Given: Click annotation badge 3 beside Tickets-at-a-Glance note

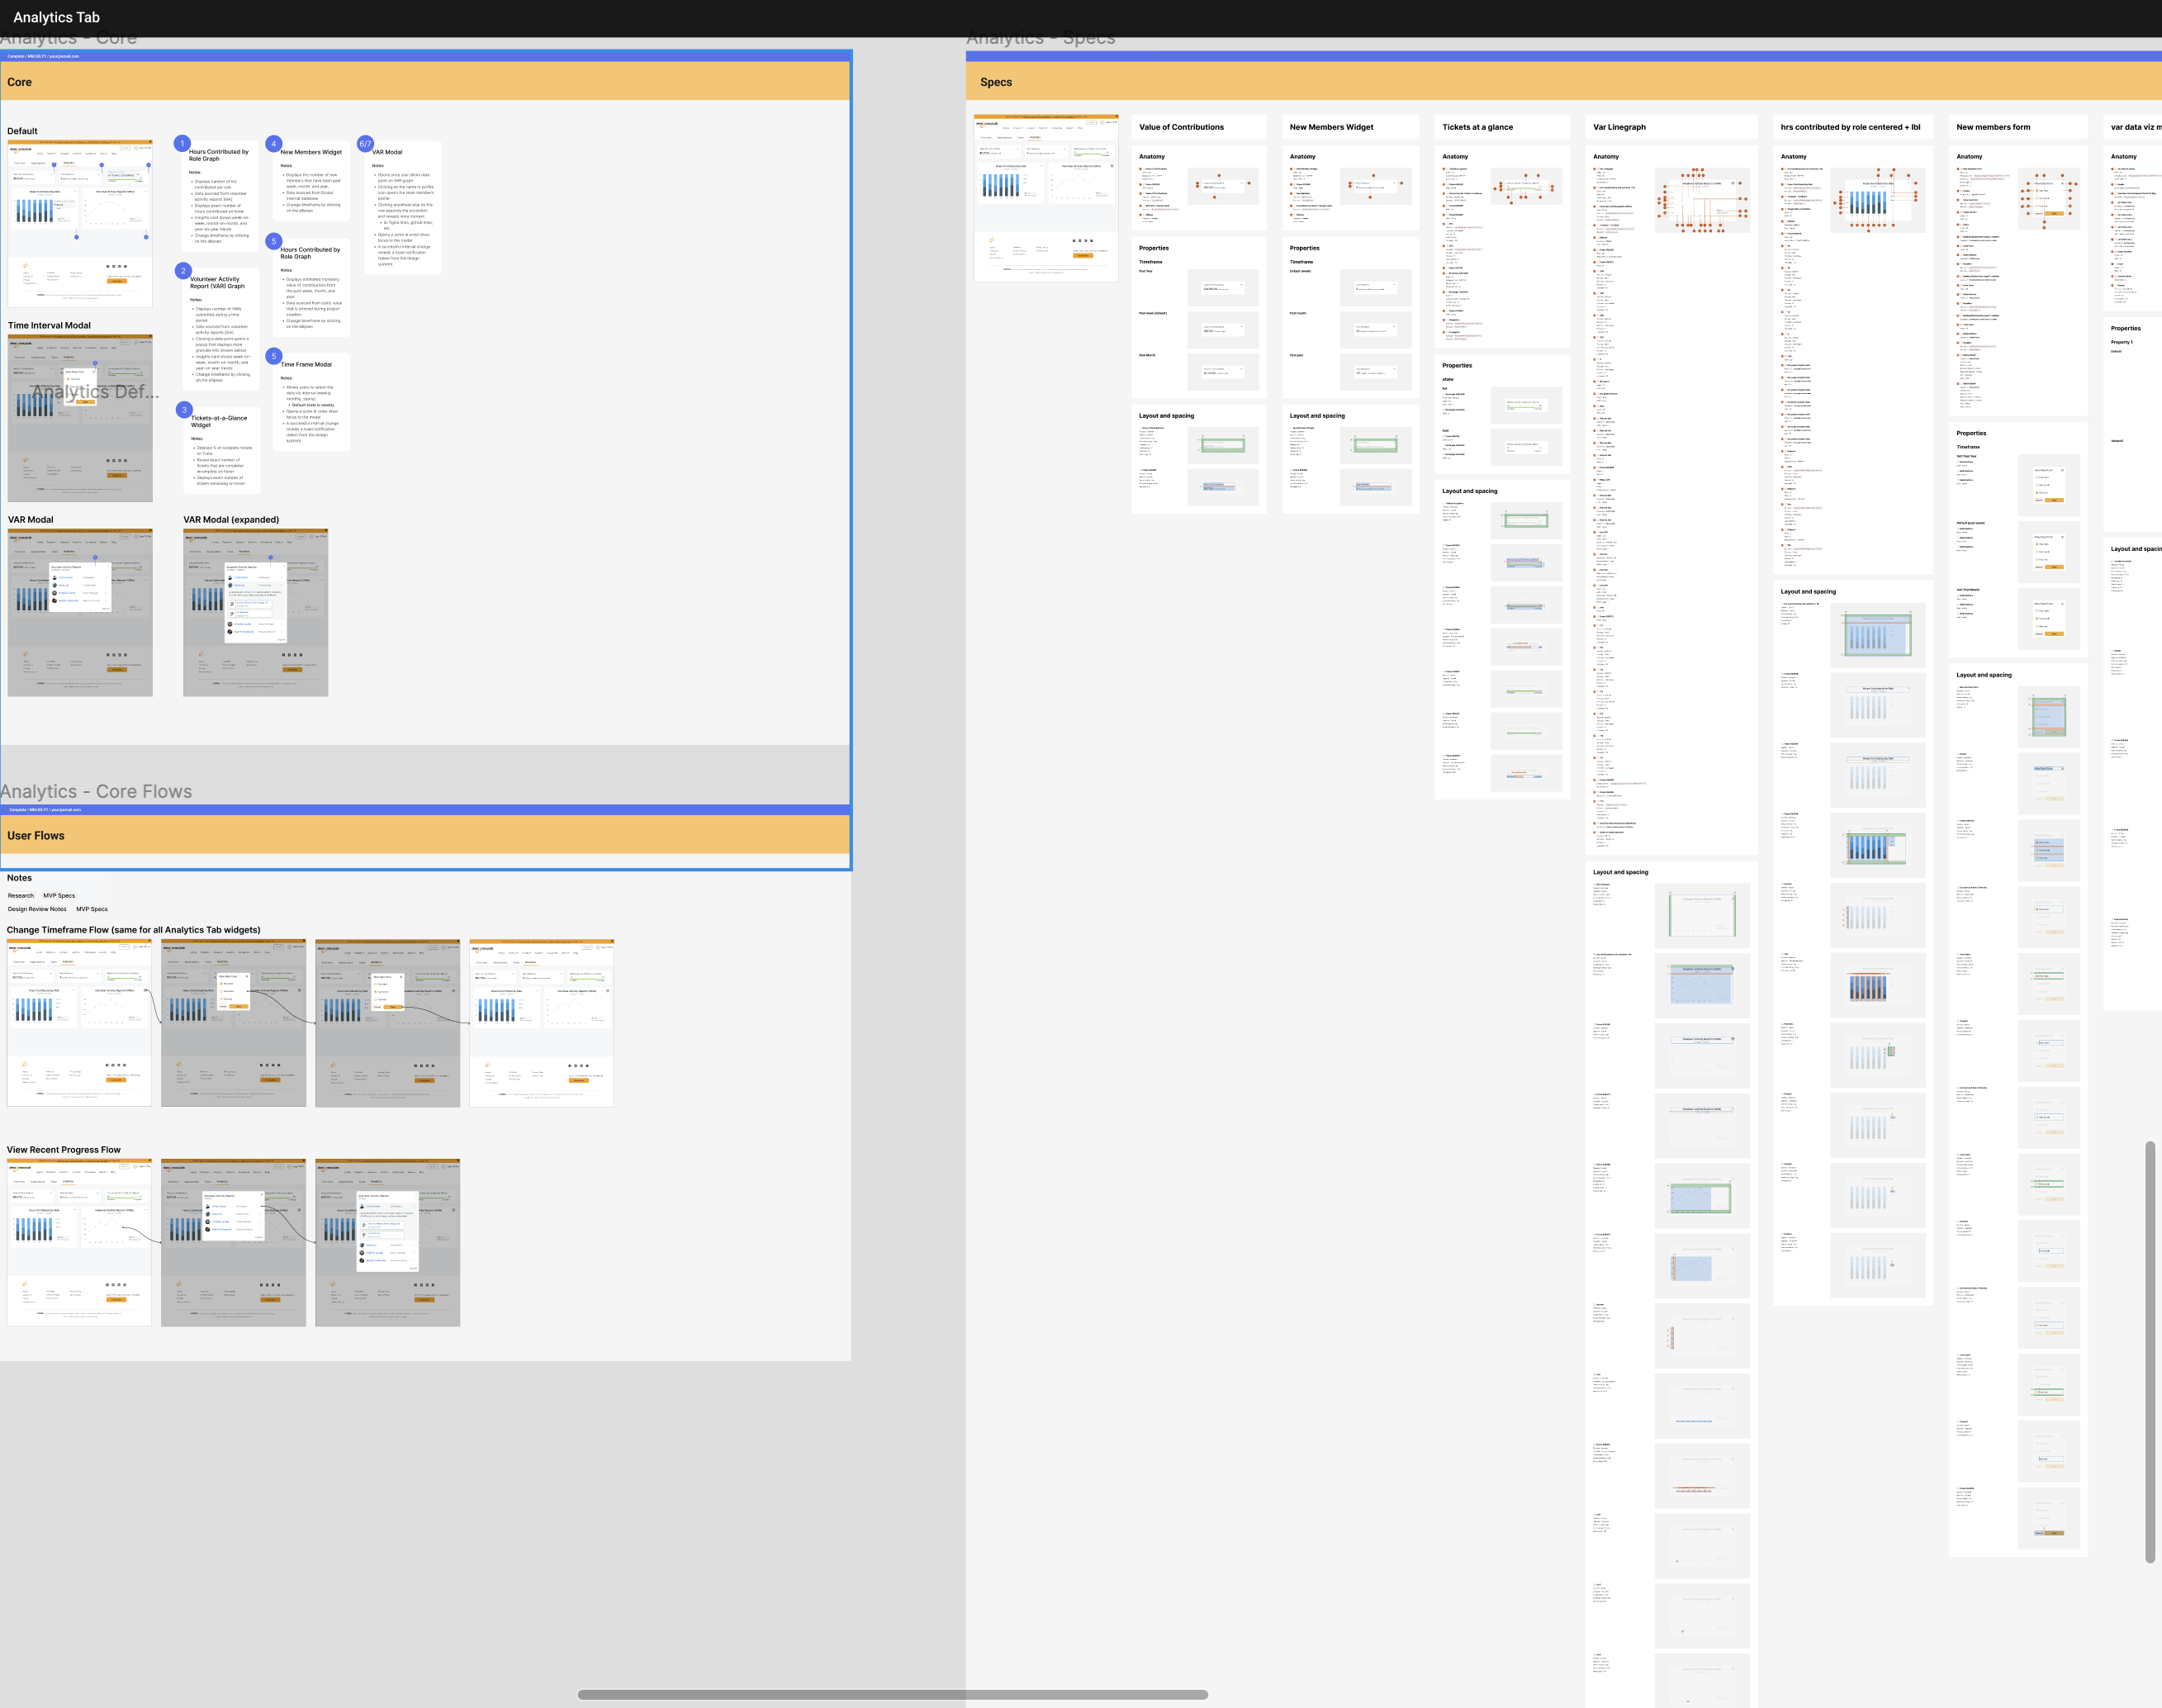Looking at the screenshot, I should click(184, 410).
